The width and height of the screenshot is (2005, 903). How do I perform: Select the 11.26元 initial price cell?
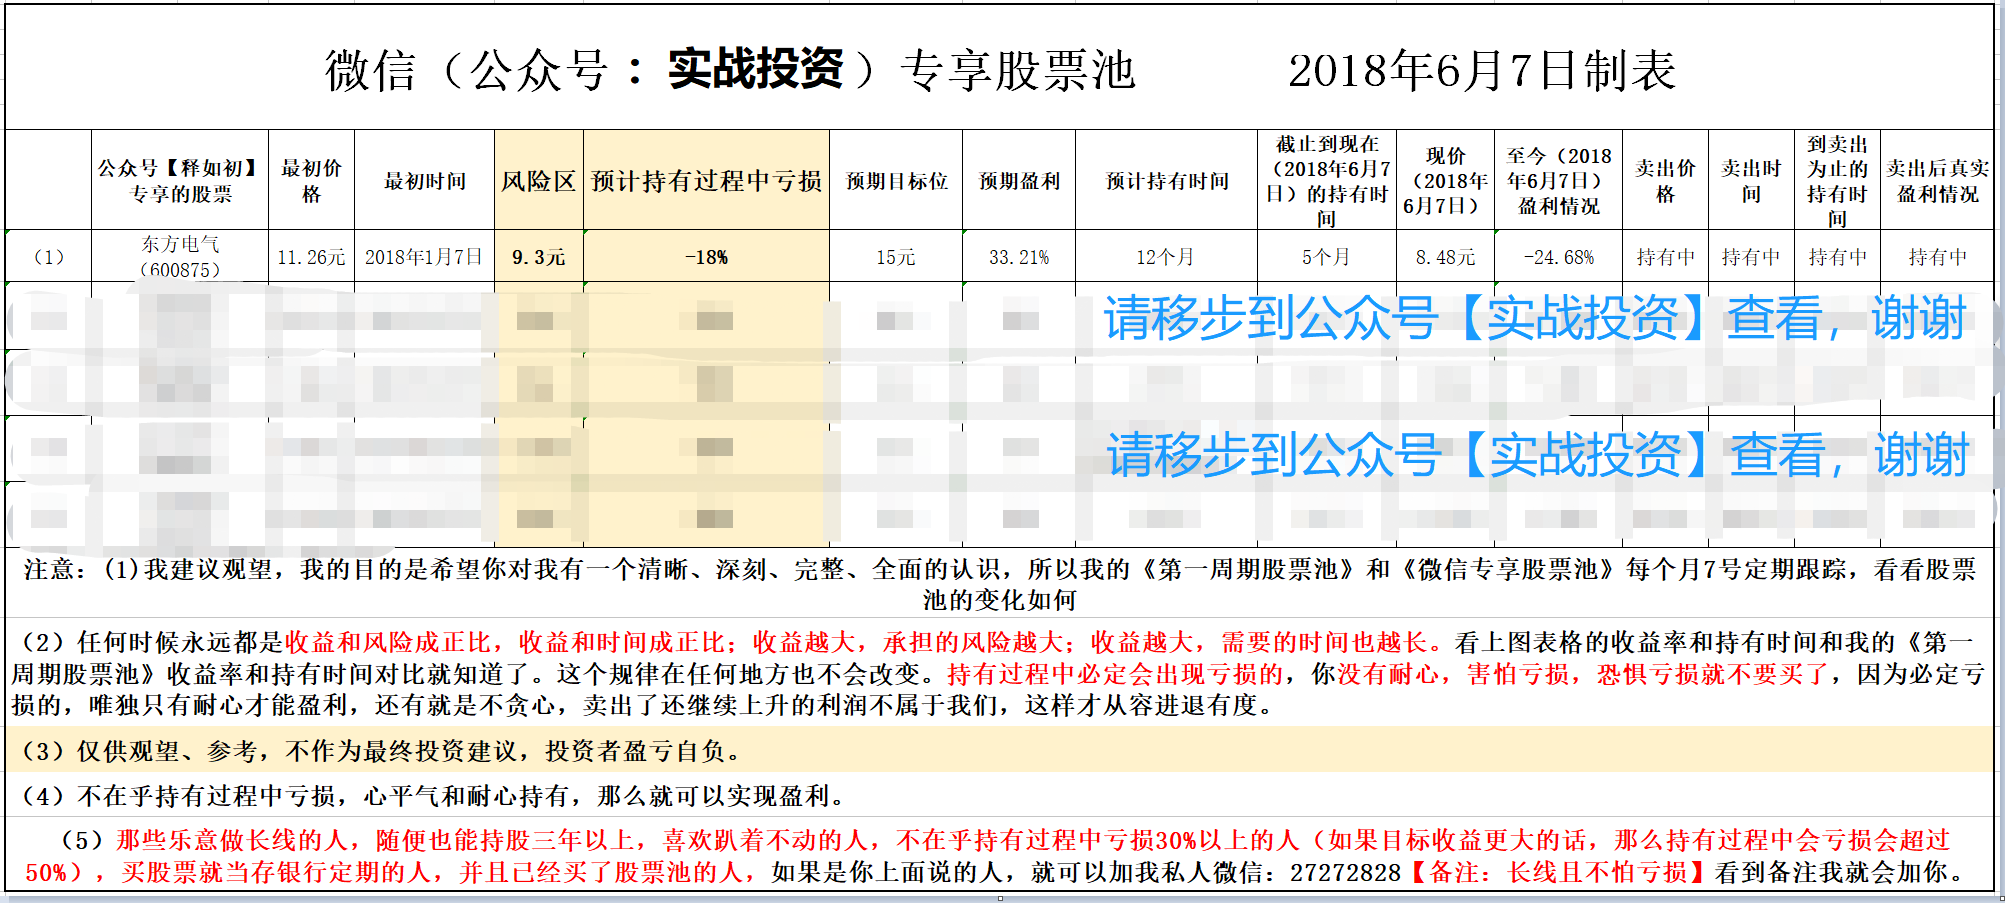[311, 258]
